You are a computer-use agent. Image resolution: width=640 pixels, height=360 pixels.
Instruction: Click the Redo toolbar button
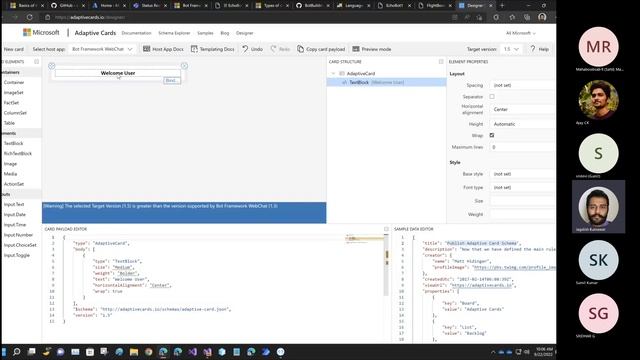pos(280,49)
